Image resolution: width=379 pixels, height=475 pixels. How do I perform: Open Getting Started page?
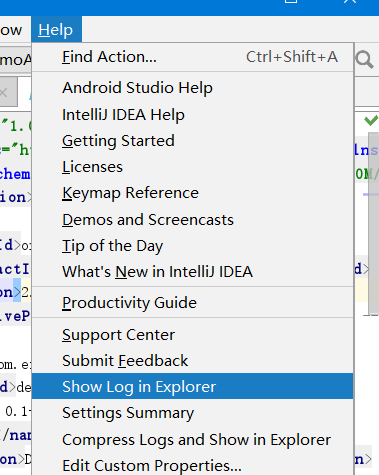pos(193,141)
